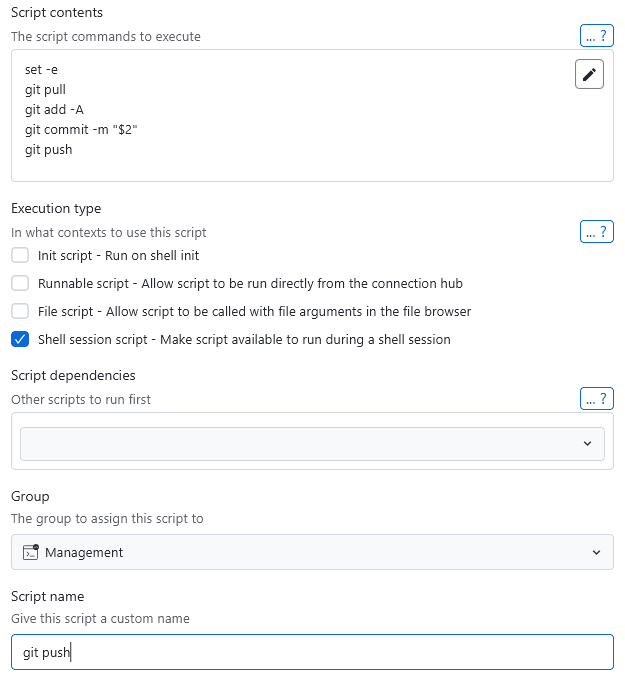This screenshot has width=625, height=680.
Task: Uncheck the Shell session script checkbox
Action: 20,339
